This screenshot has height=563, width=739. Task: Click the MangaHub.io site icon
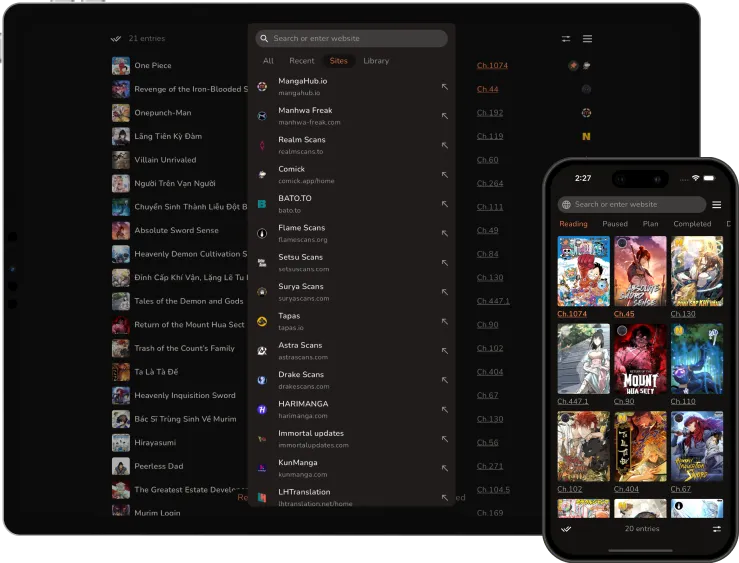(262, 86)
